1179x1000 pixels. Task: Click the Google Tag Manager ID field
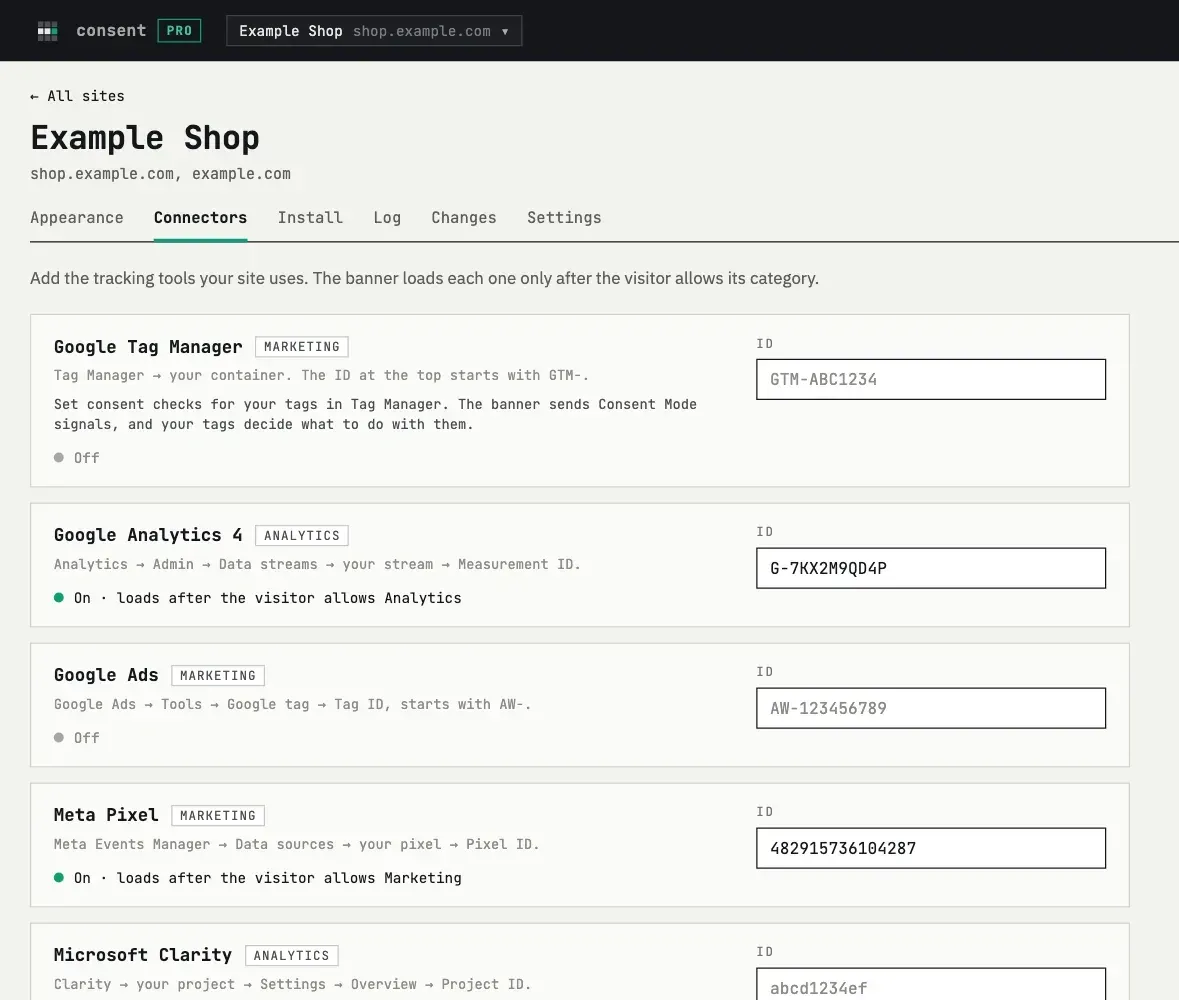point(931,379)
